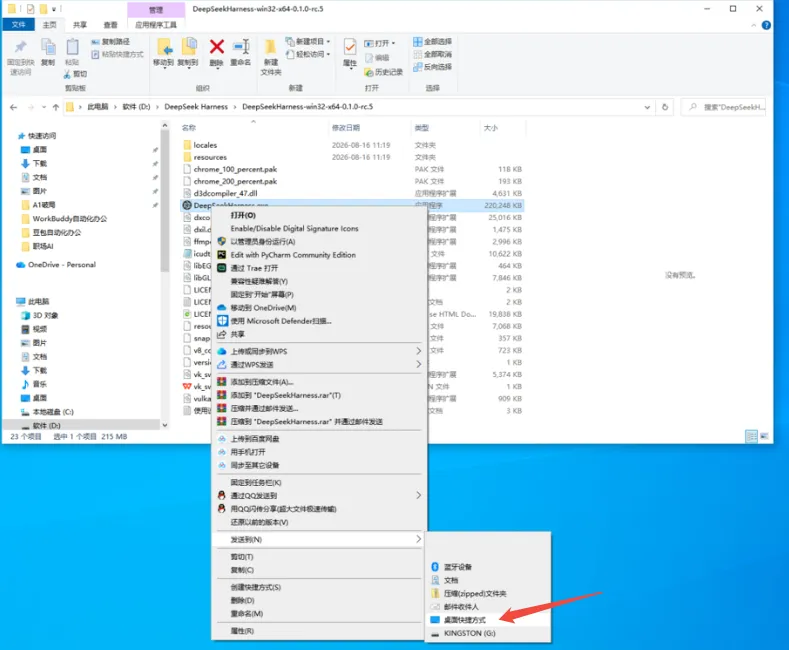Click 此电脑 in the breadcrumb path
The image size is (789, 650).
tap(98, 107)
